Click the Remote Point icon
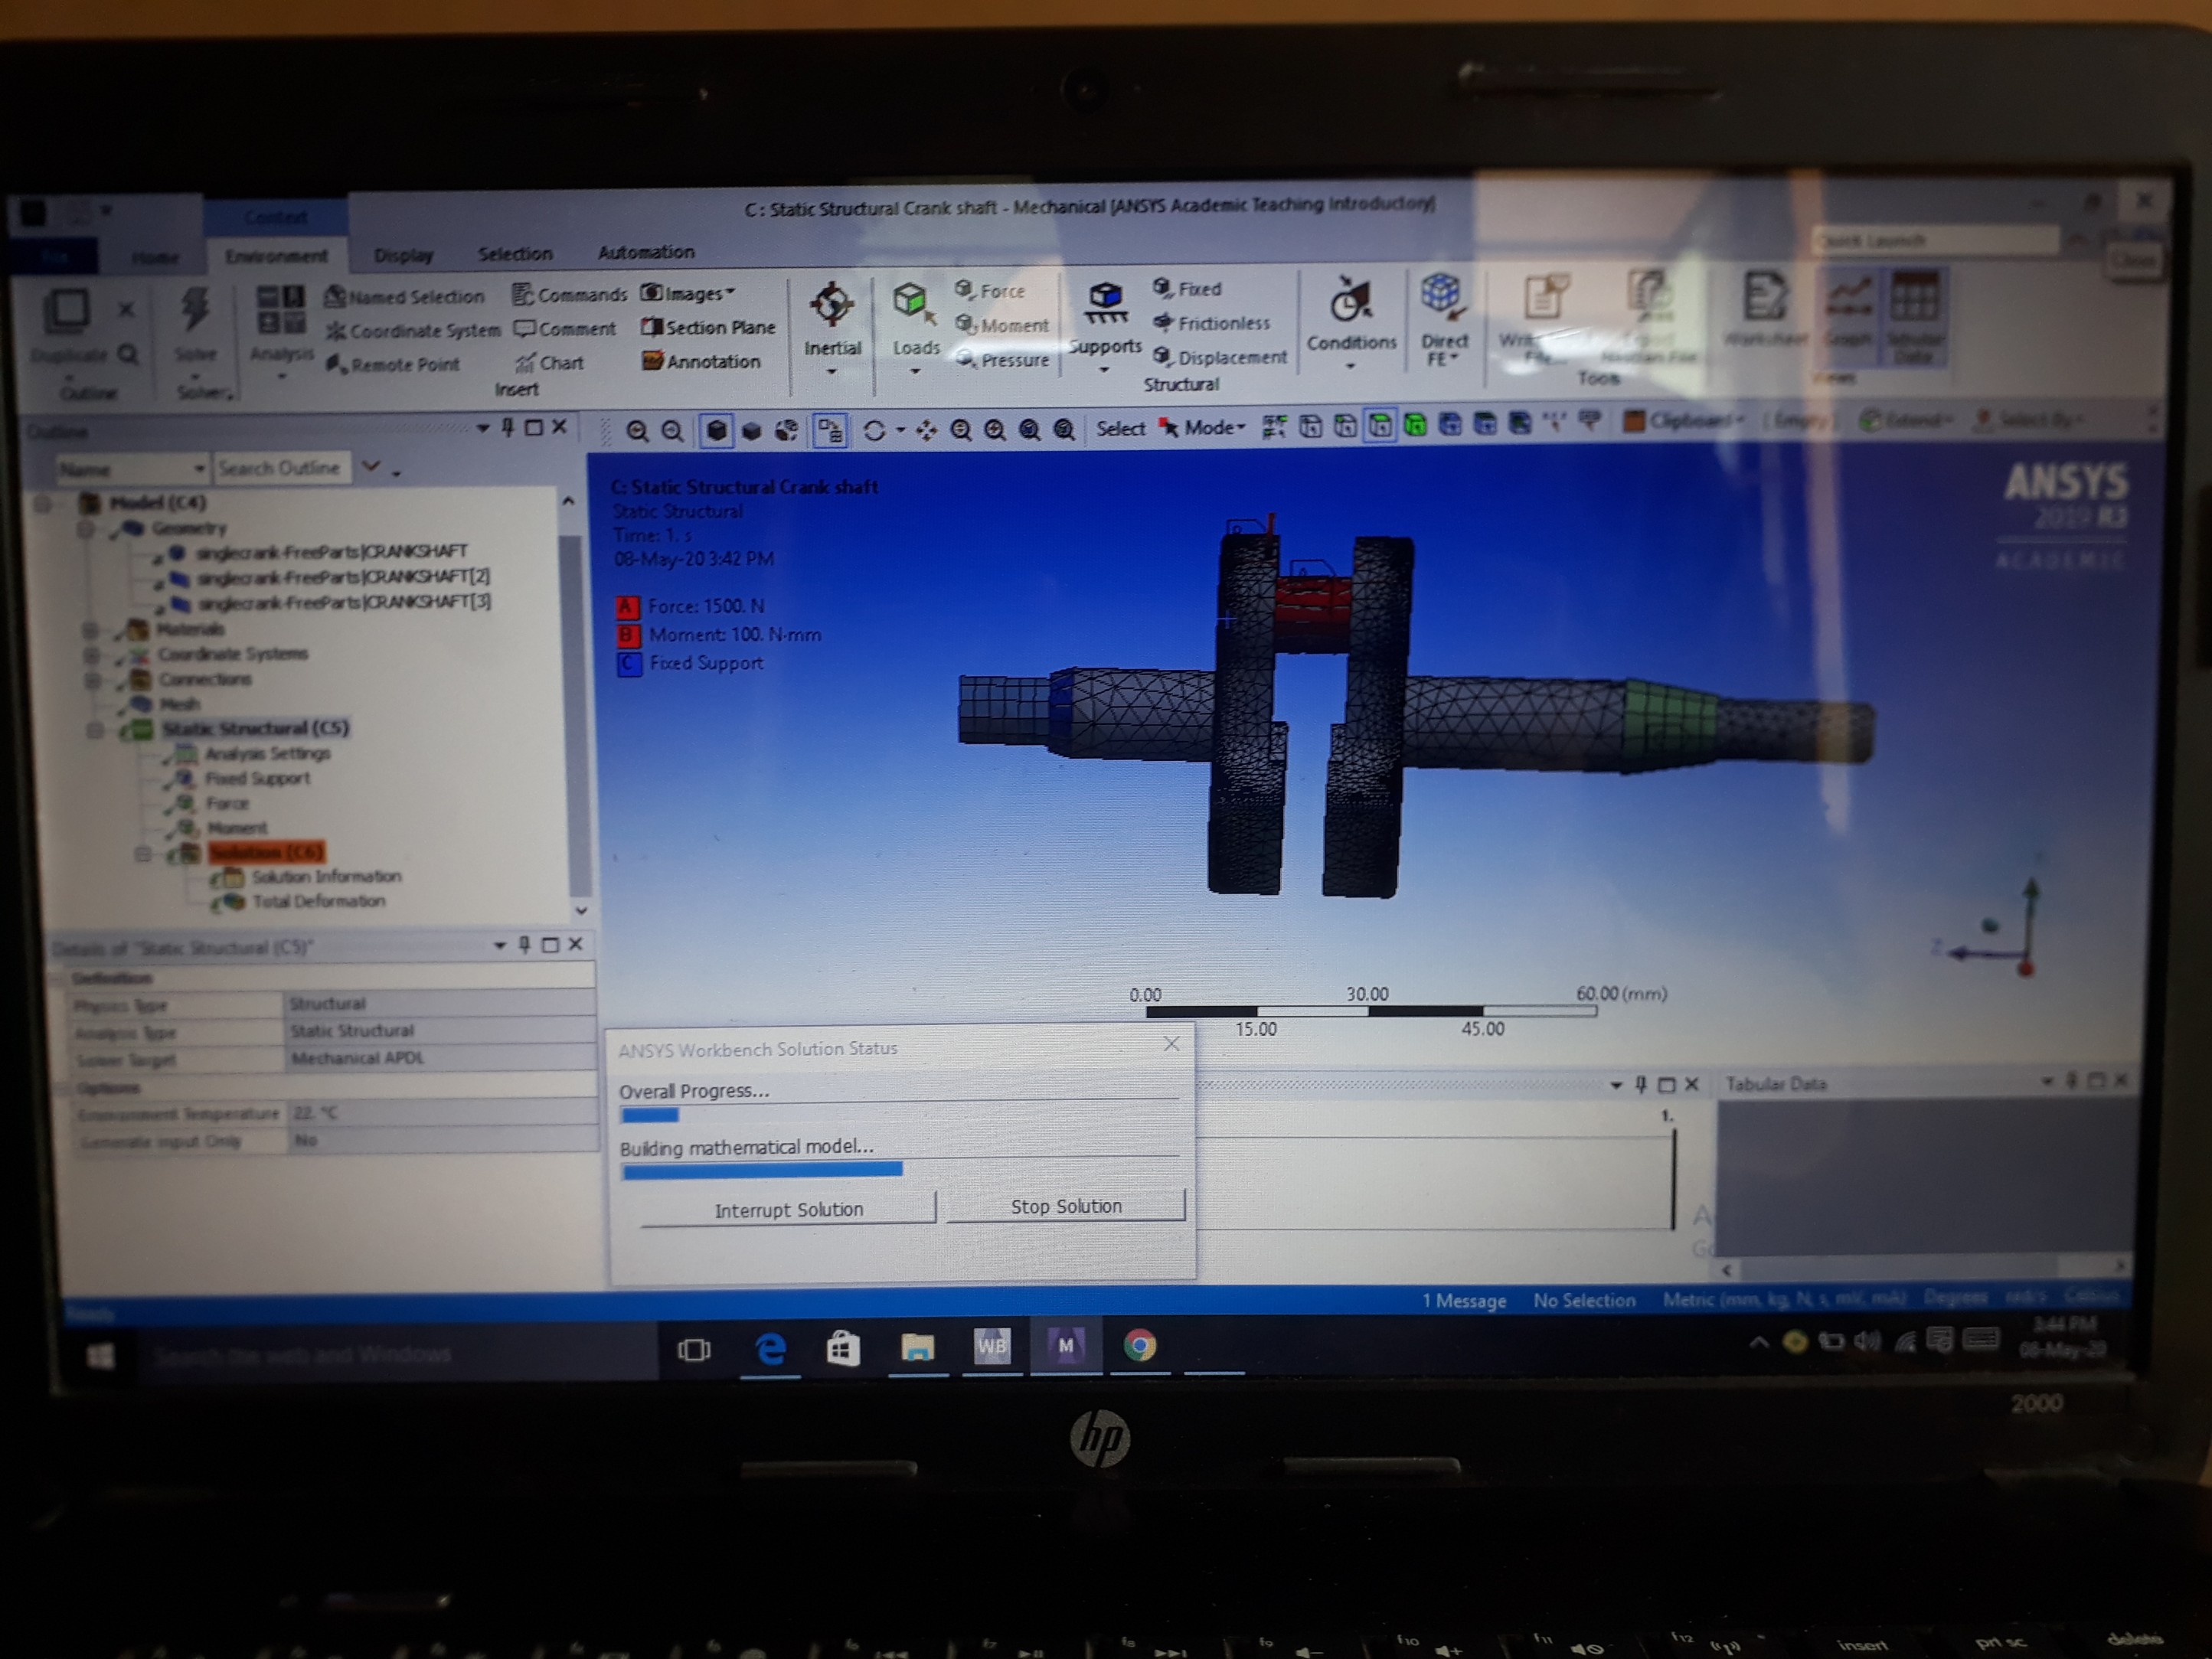Screen dimensions: 2212x1659 tap(336, 364)
